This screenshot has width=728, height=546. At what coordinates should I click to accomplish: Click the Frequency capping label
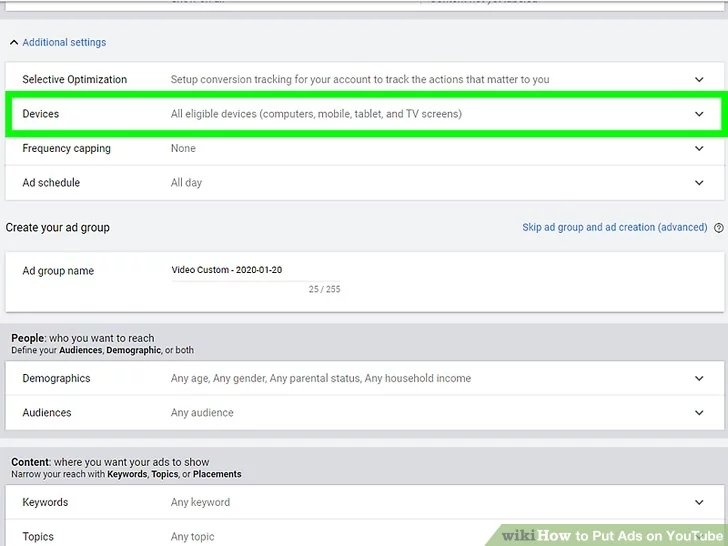point(66,149)
